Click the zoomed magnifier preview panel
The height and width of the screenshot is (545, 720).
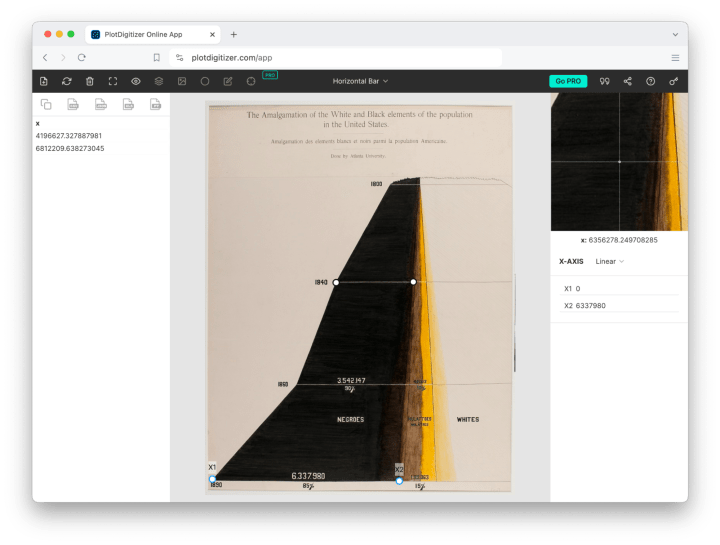coord(619,162)
